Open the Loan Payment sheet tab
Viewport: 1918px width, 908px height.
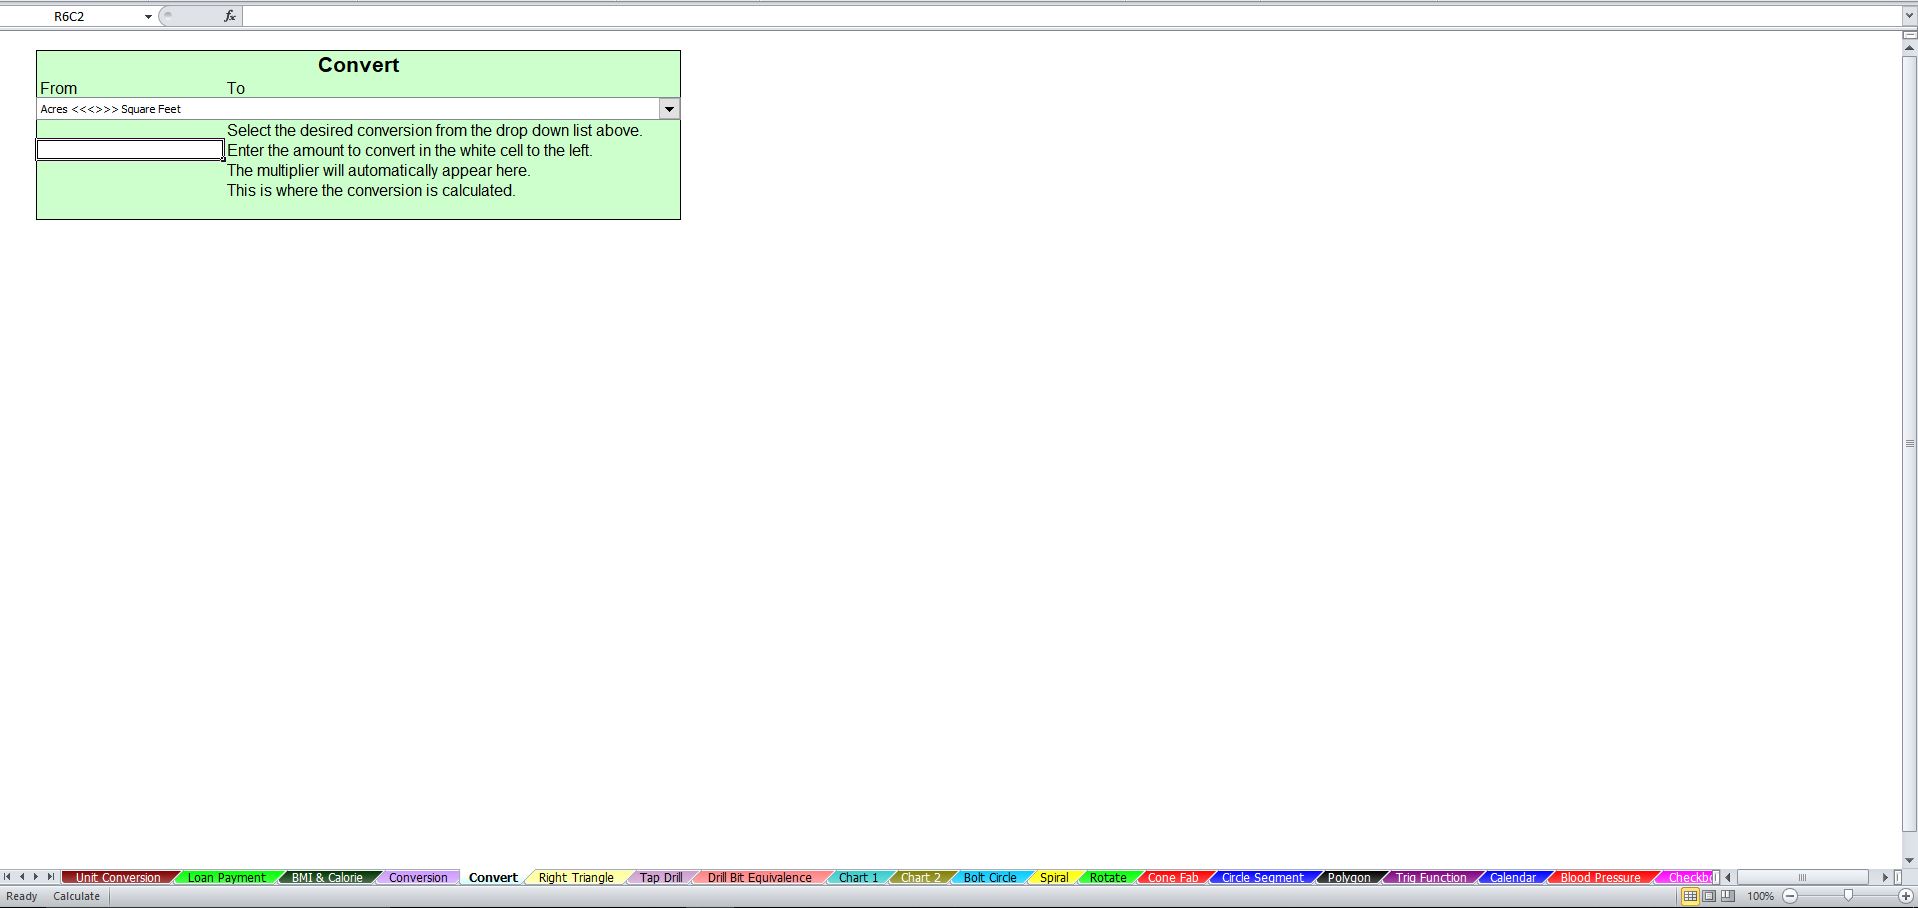tap(227, 878)
